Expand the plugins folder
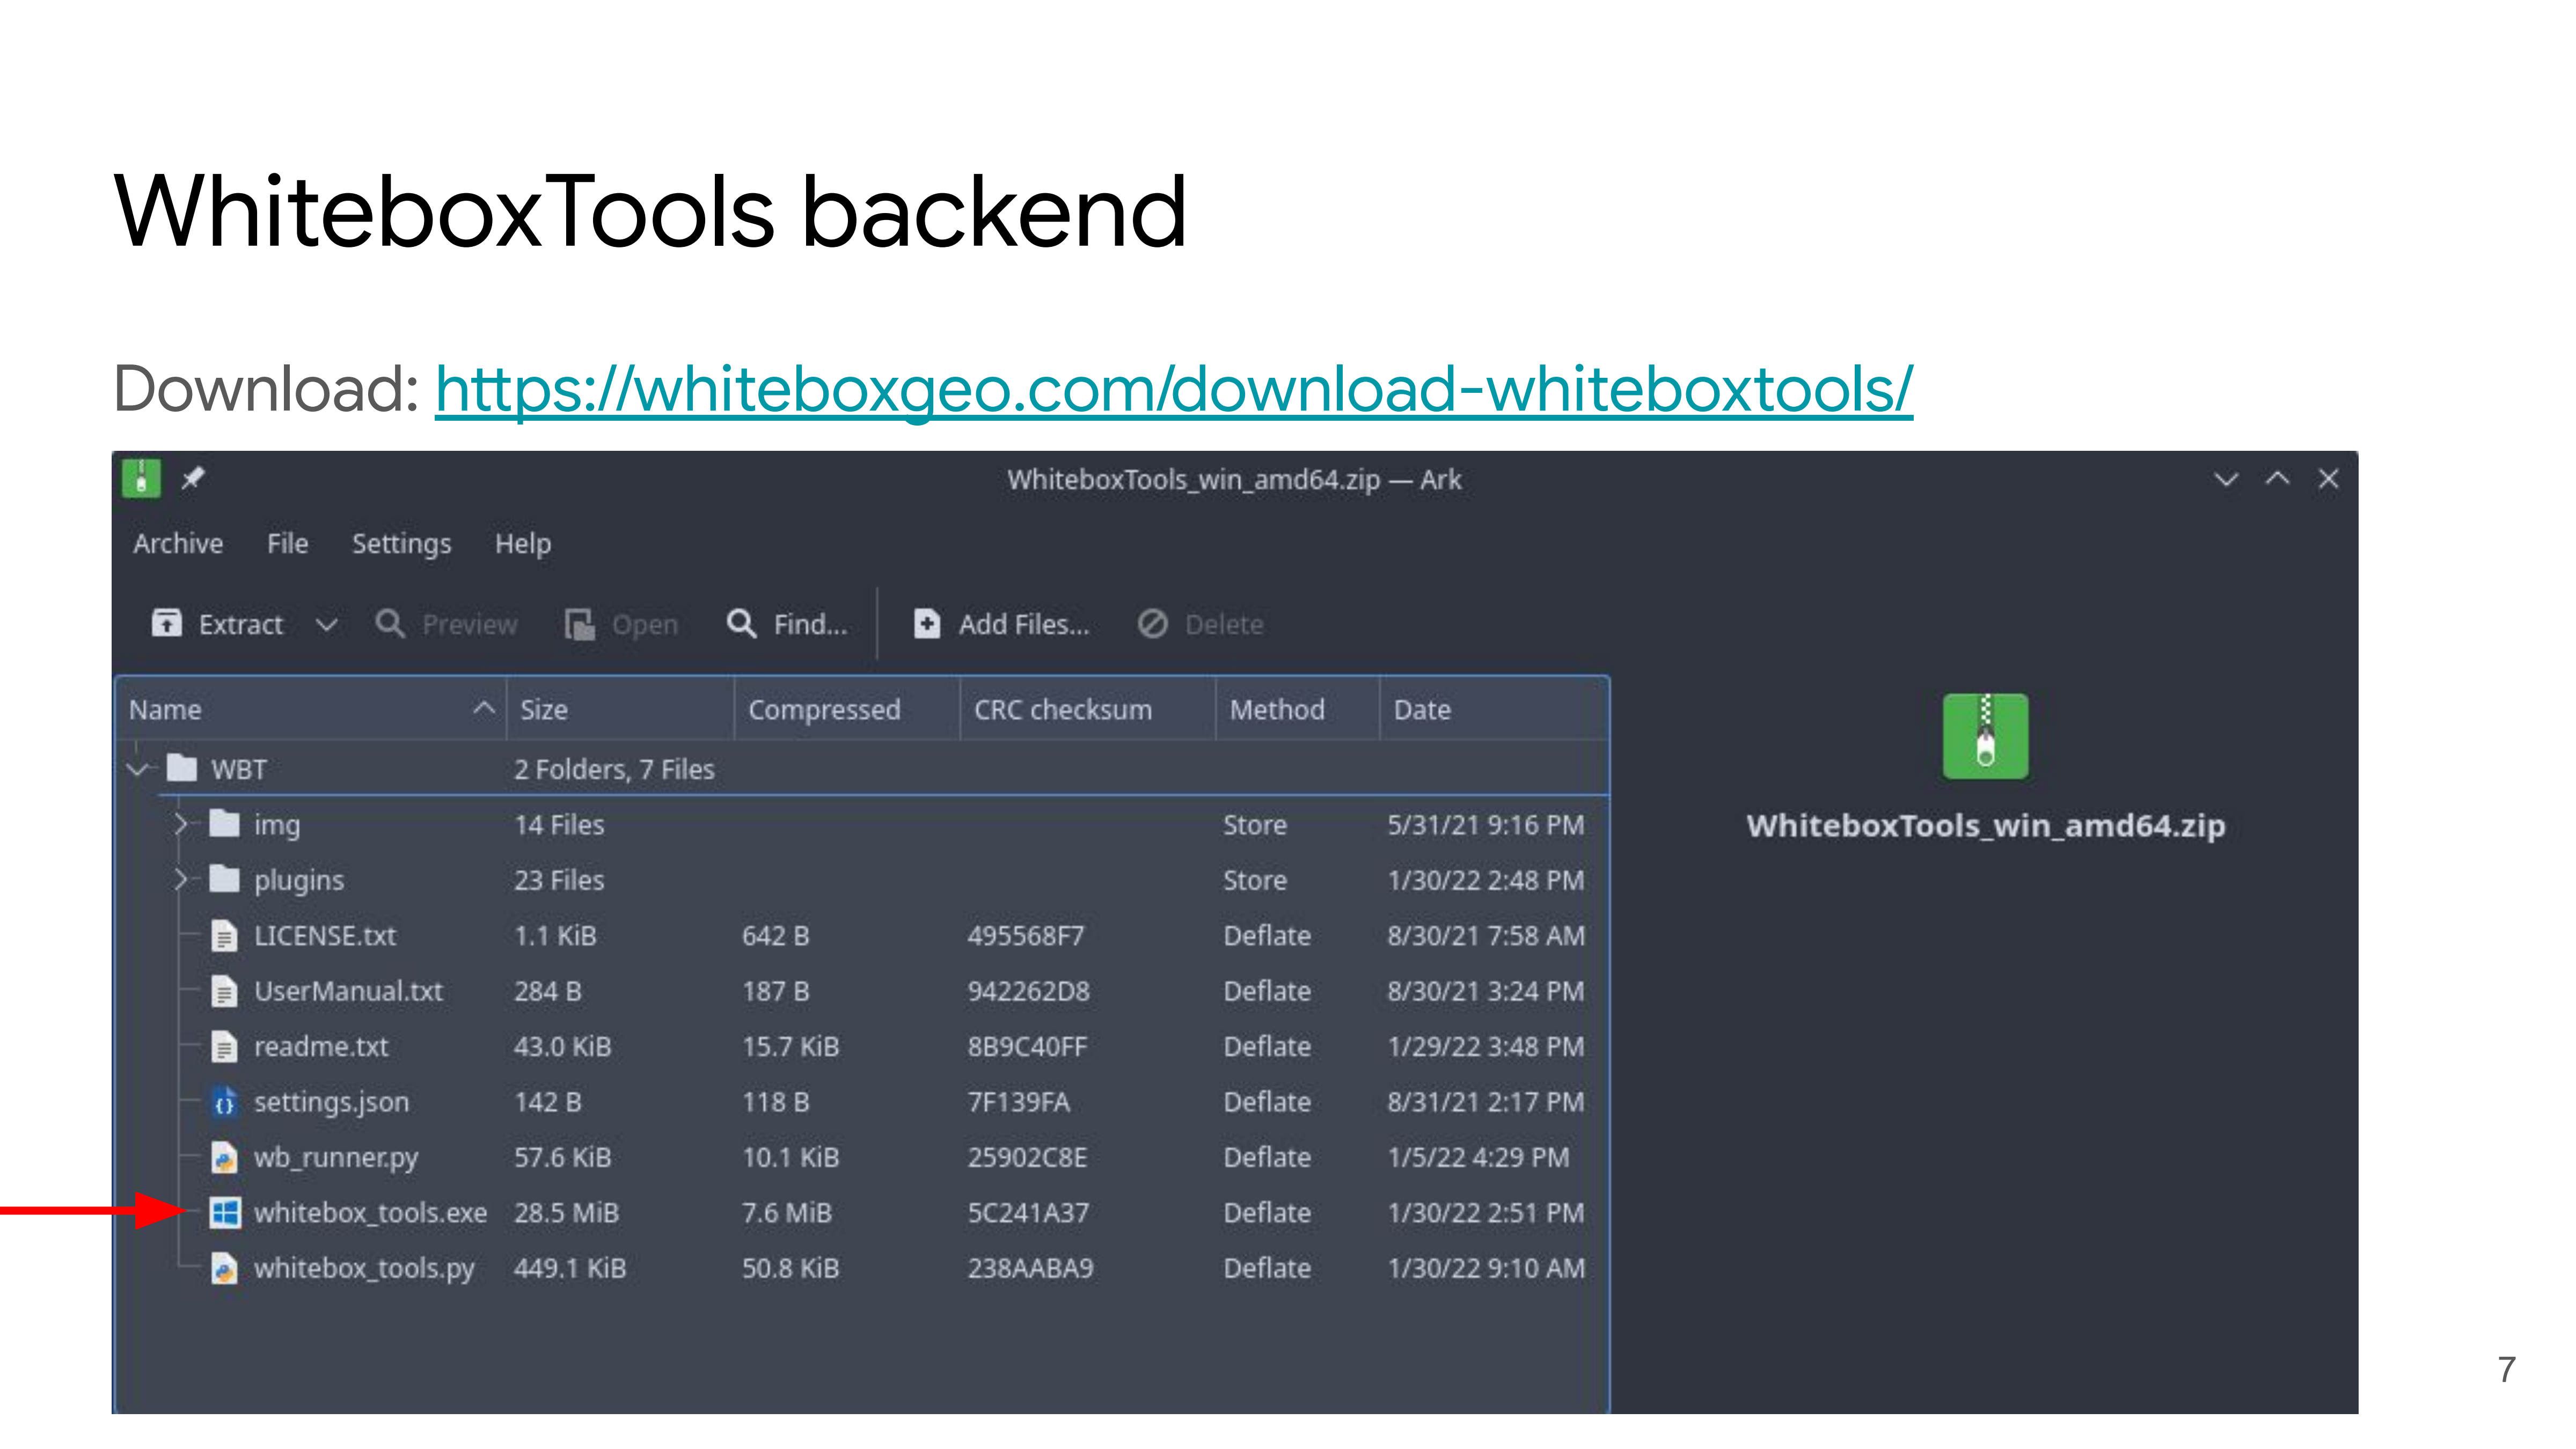 [x=181, y=880]
